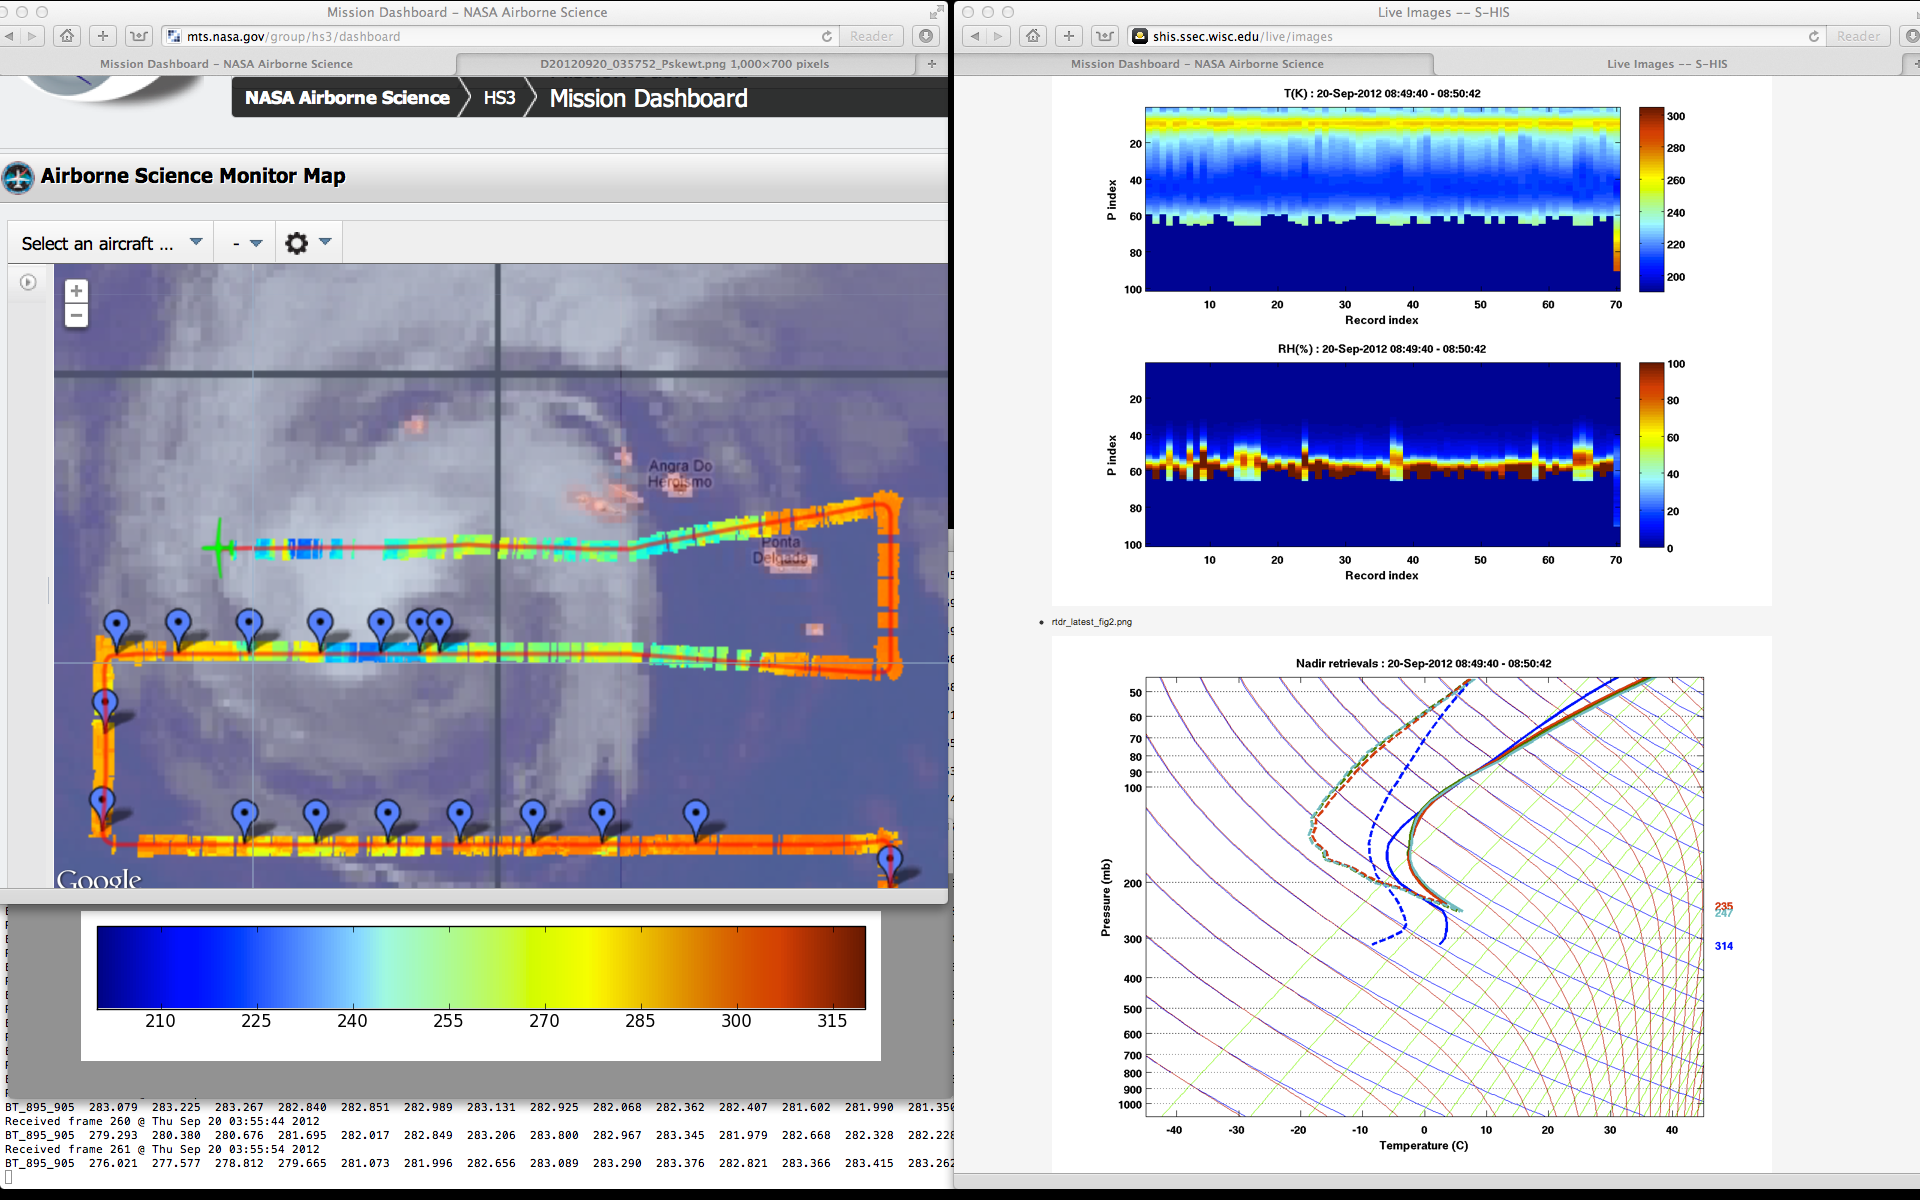Click the HS3 breadcrumb link
1920x1200 pixels.
[499, 98]
